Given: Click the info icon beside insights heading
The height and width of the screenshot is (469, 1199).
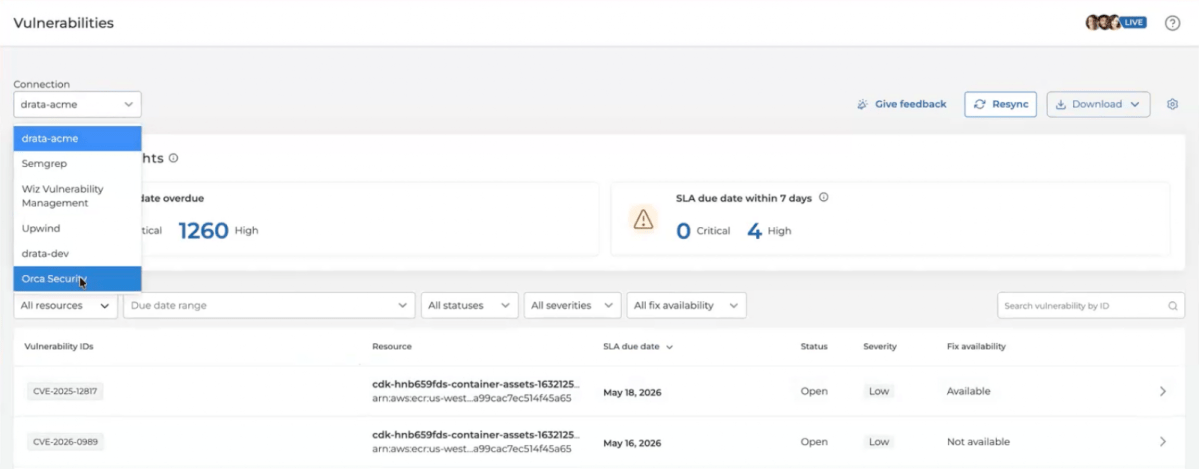Looking at the screenshot, I should [x=174, y=158].
